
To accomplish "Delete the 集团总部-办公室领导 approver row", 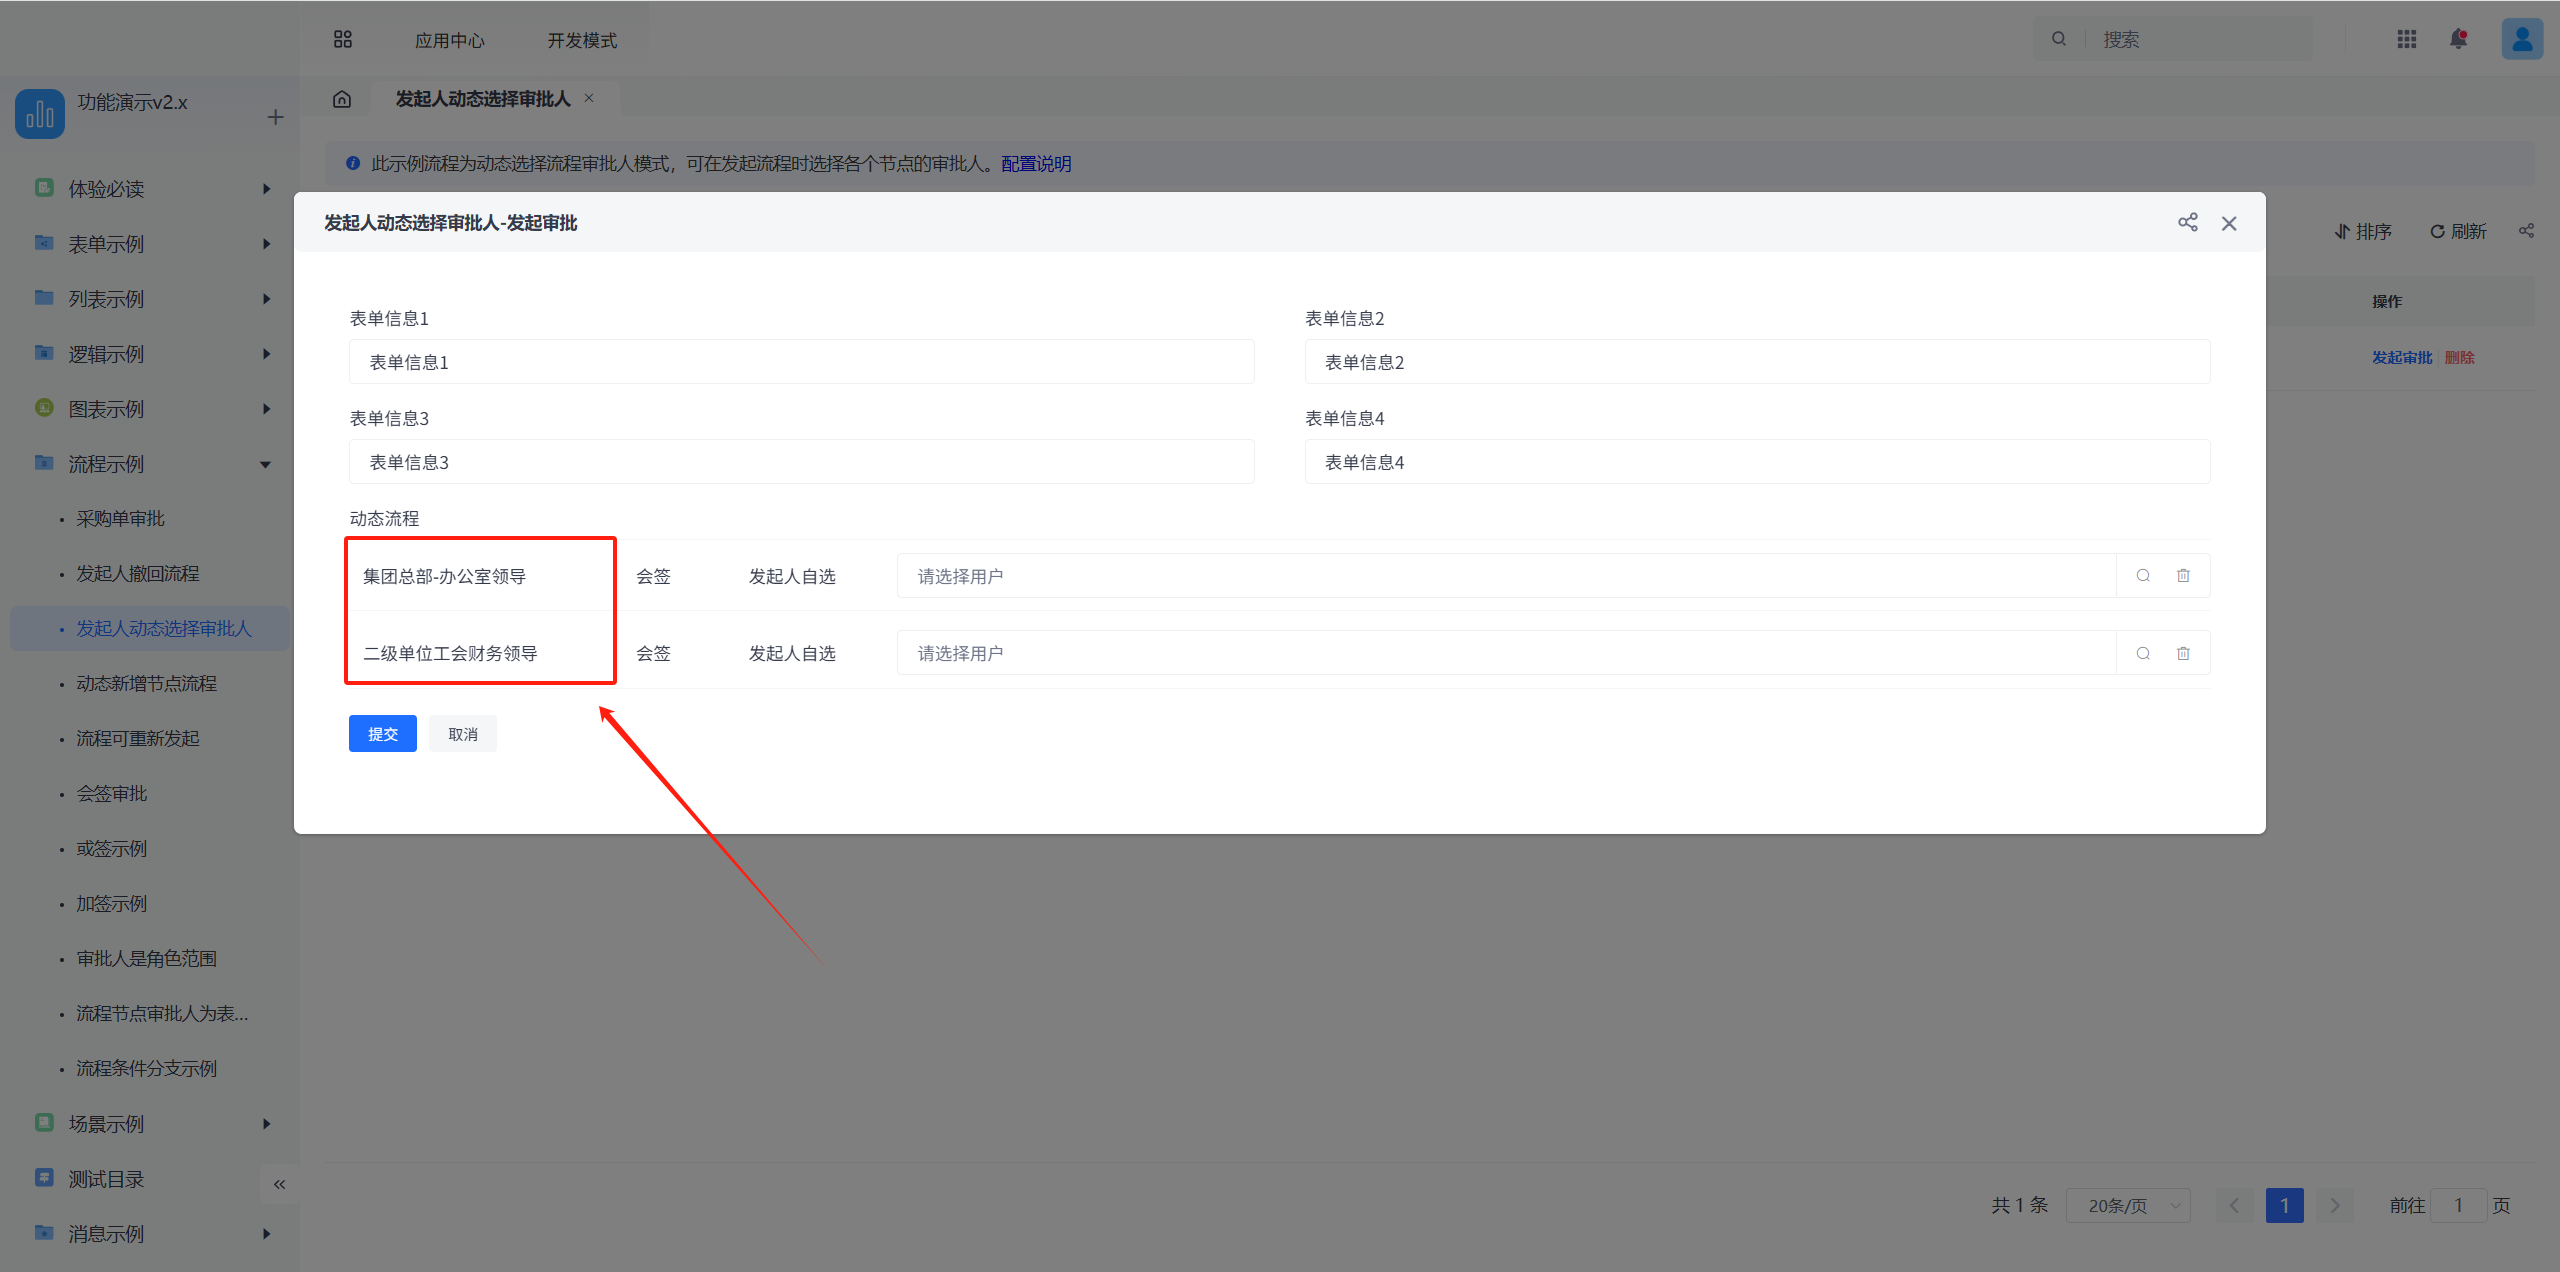I will tap(2183, 576).
